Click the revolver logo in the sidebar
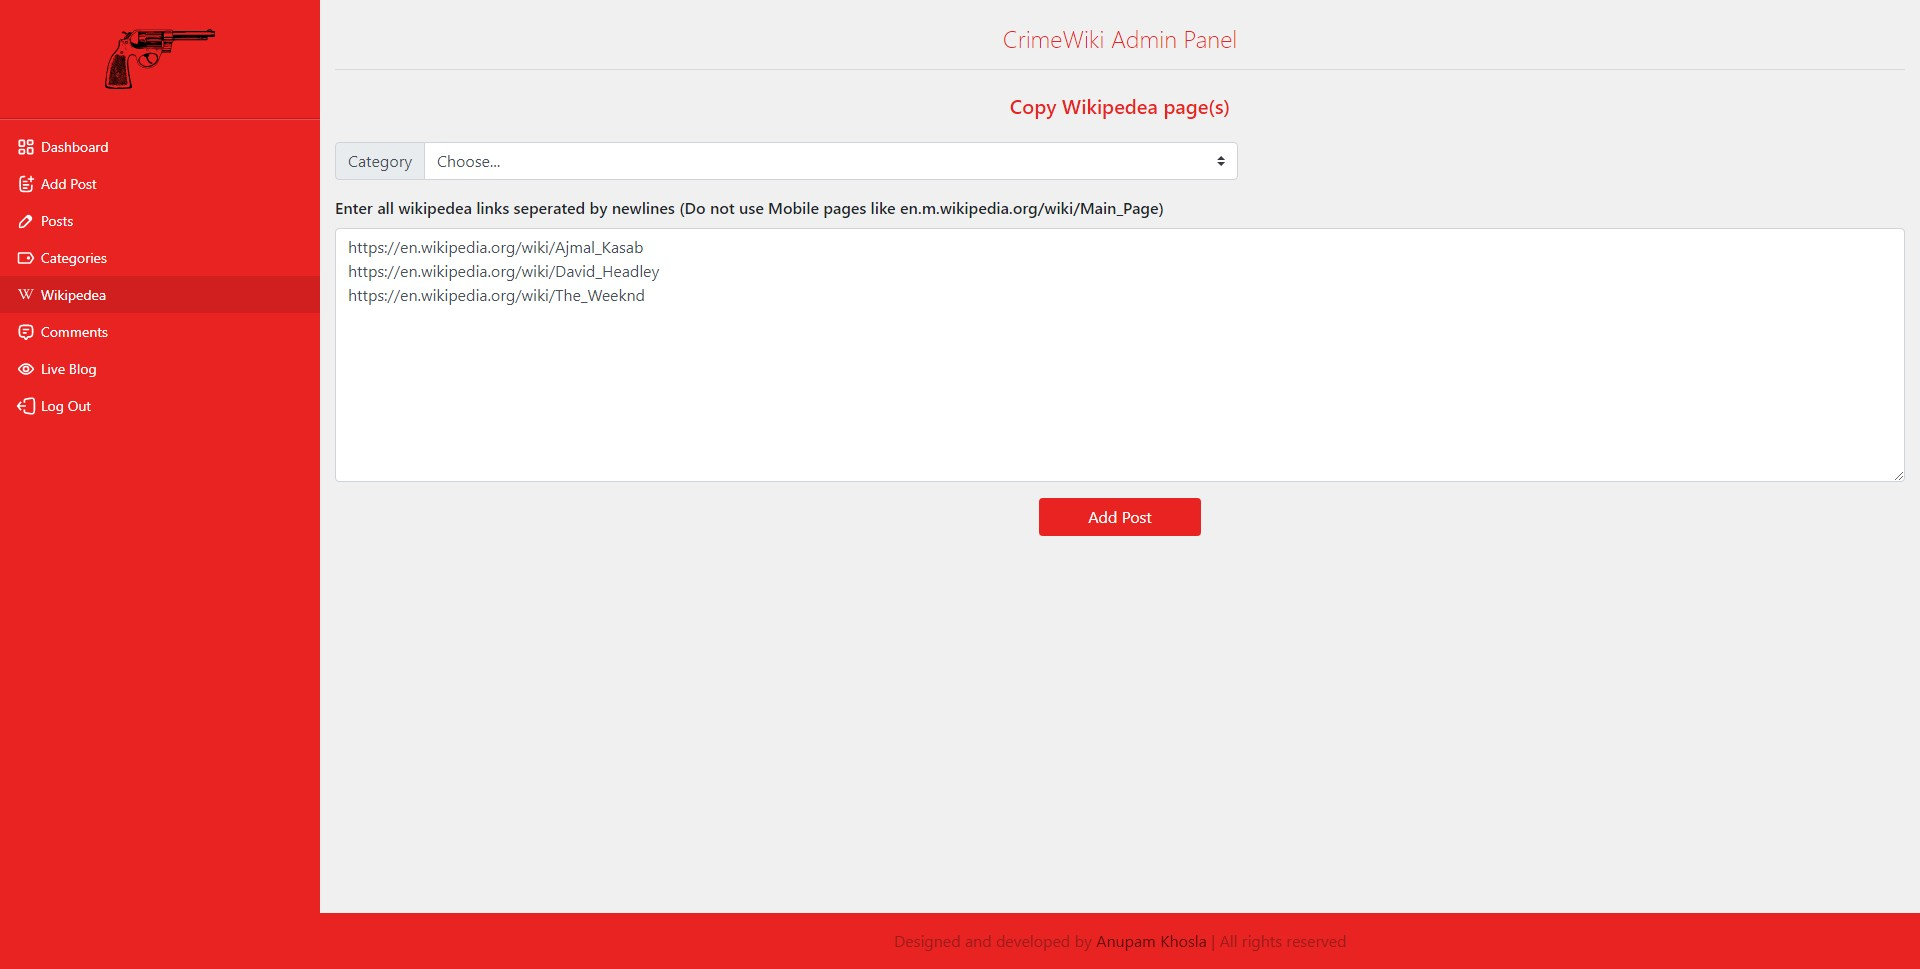 pos(160,58)
